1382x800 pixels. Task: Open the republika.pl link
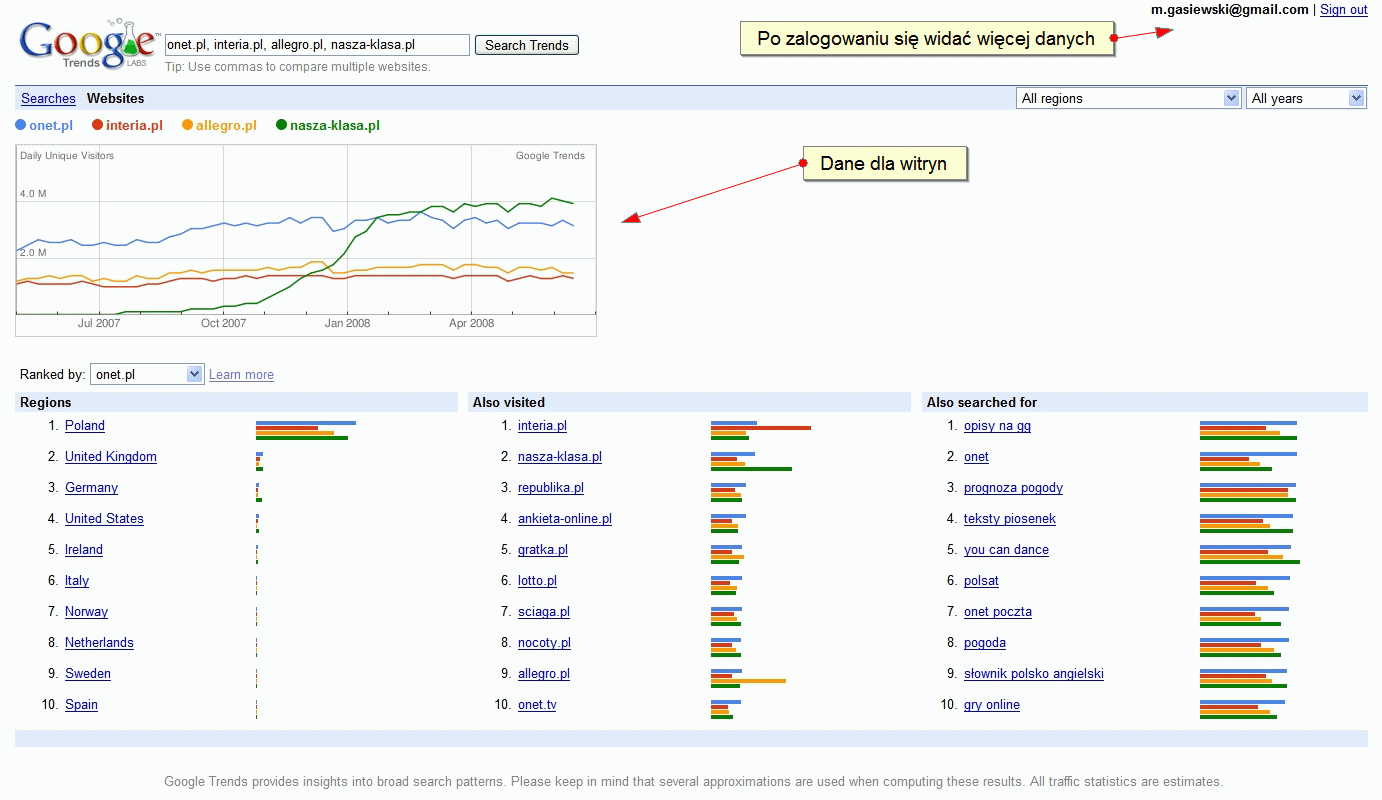click(x=551, y=487)
